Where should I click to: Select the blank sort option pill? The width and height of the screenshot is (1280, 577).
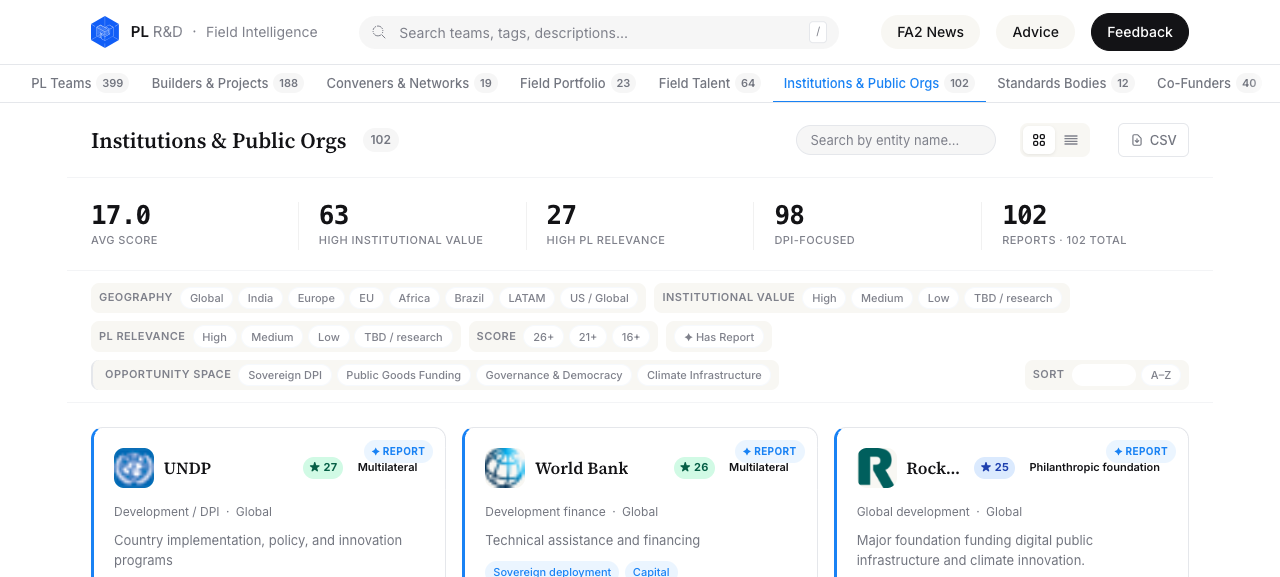click(1104, 375)
